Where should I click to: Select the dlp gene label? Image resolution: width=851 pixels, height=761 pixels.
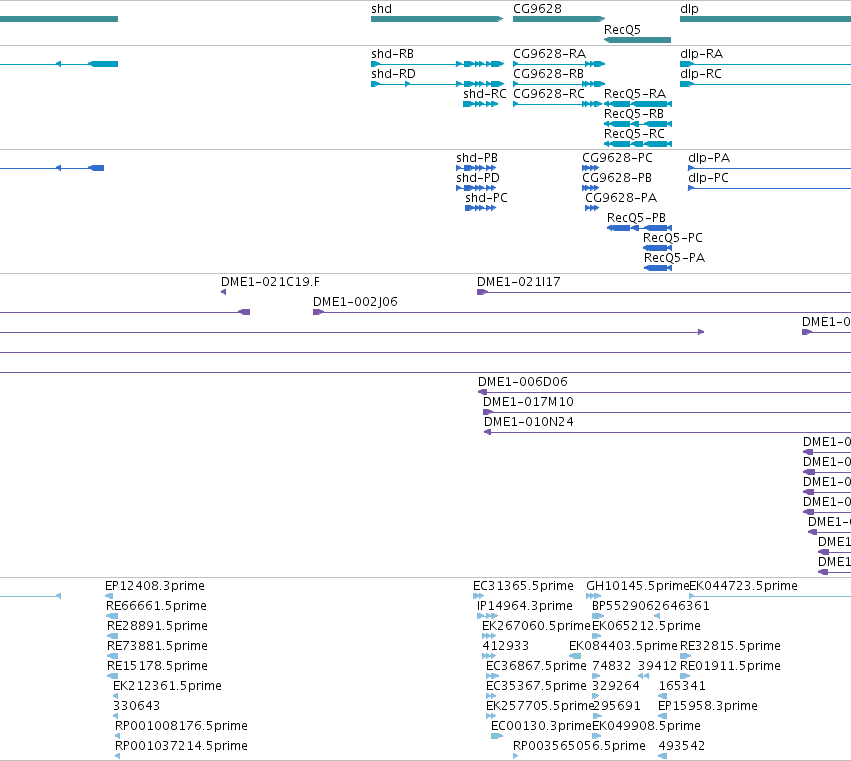click(x=689, y=9)
